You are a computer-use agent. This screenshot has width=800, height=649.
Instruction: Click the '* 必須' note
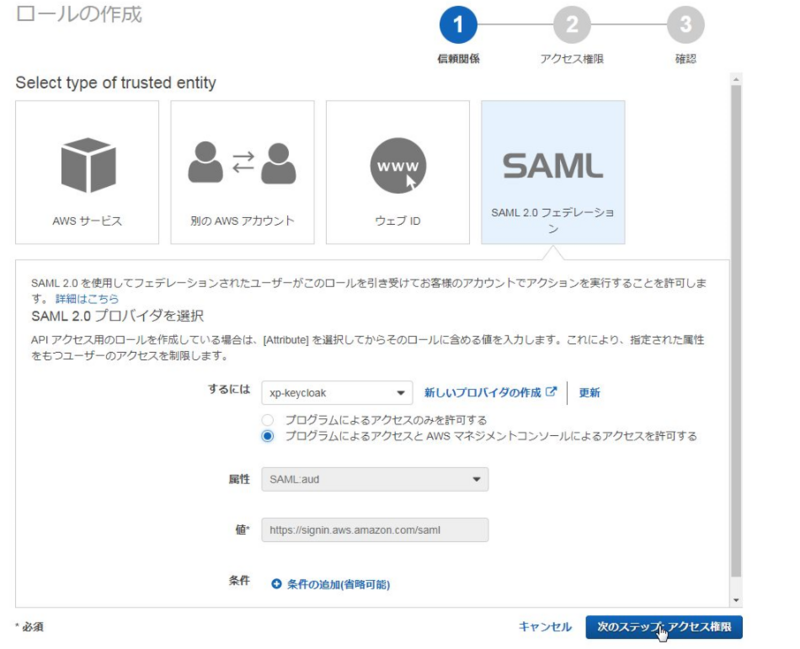pyautogui.click(x=30, y=627)
